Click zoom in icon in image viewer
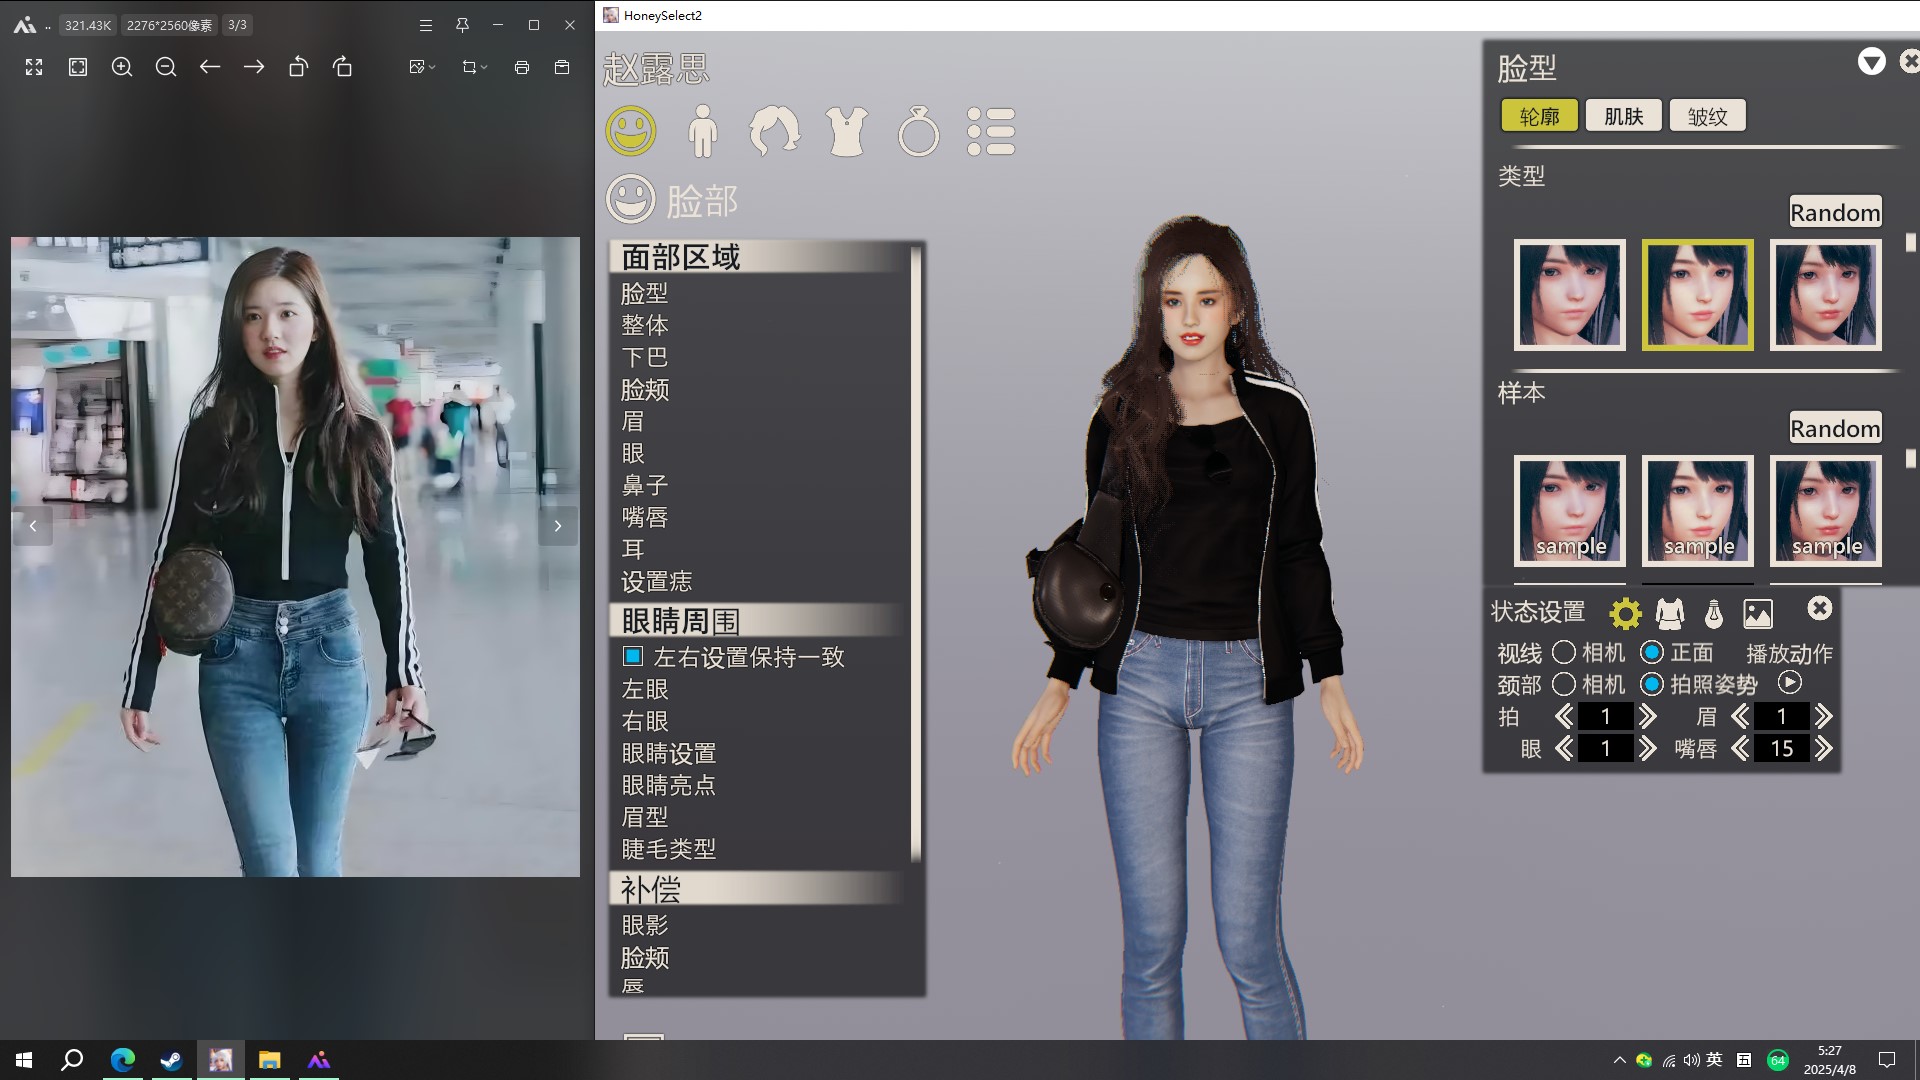 pyautogui.click(x=122, y=67)
